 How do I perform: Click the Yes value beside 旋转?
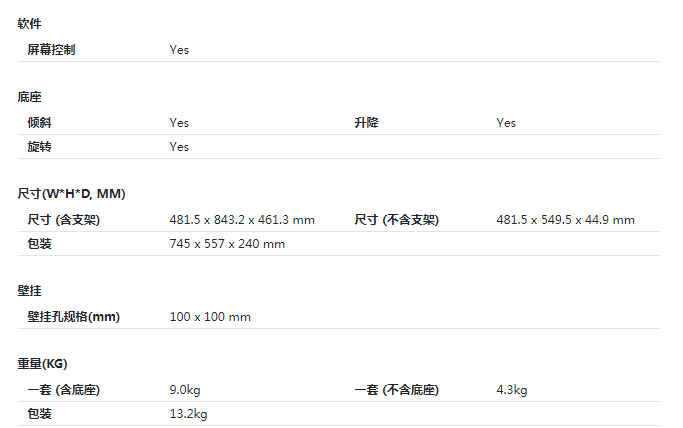tap(179, 146)
